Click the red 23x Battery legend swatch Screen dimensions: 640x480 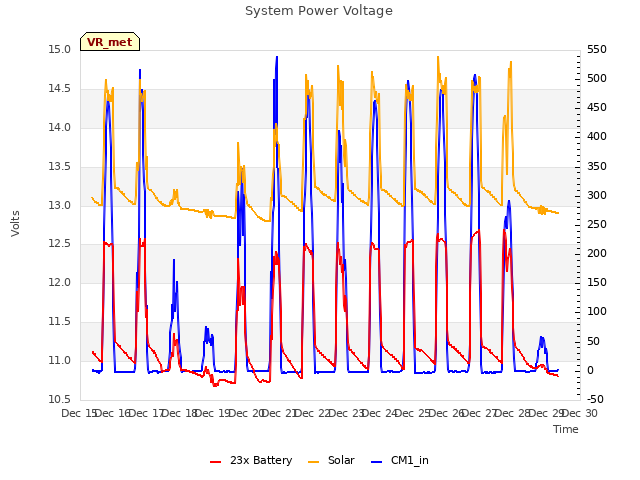coord(216,462)
